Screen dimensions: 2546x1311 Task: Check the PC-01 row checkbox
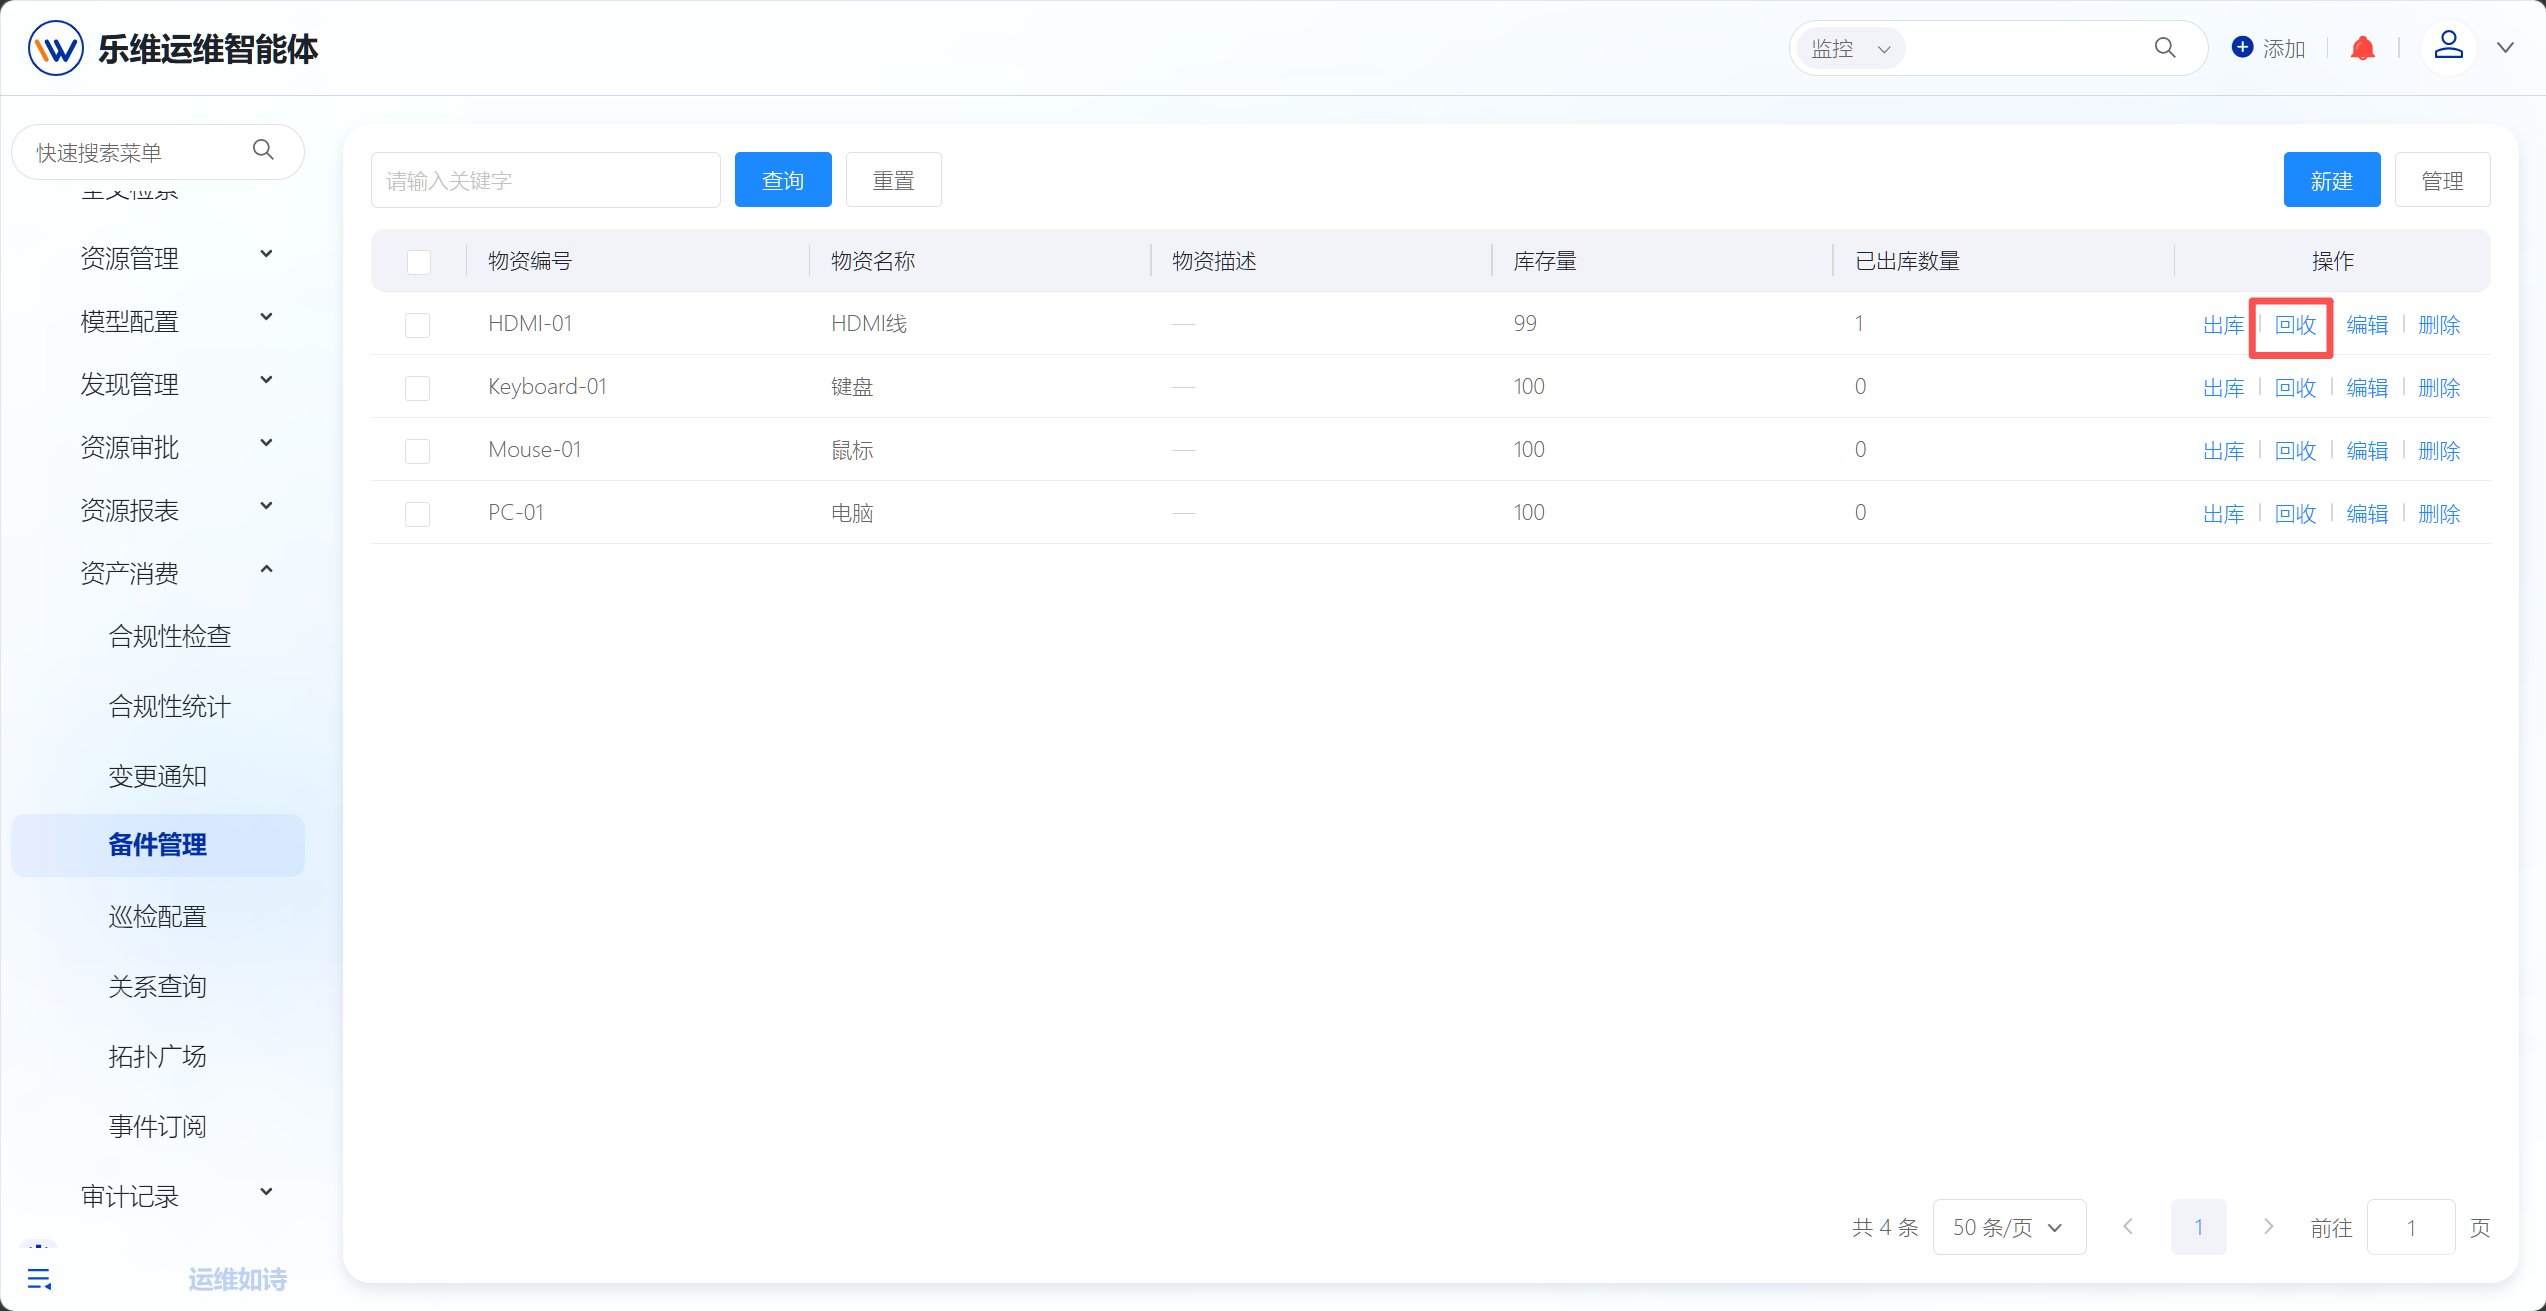(x=418, y=514)
